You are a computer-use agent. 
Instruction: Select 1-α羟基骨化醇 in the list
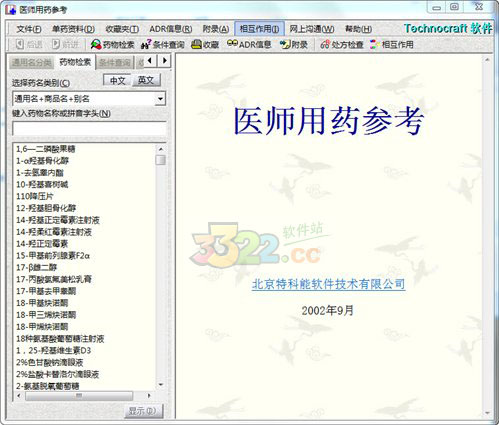tap(42, 161)
